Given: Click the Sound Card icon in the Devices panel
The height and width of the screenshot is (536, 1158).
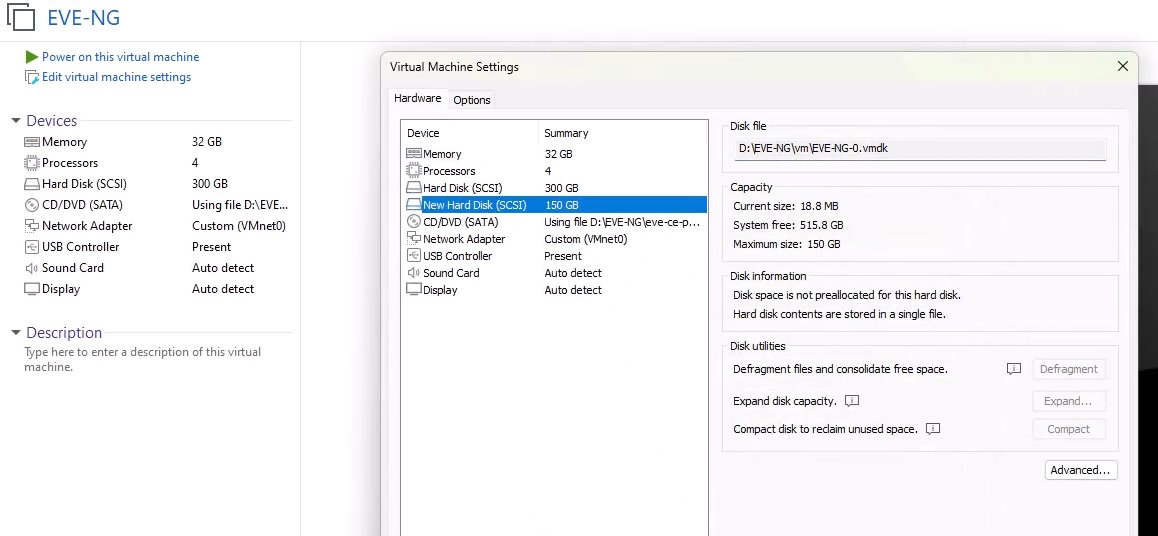Looking at the screenshot, I should click(x=32, y=268).
